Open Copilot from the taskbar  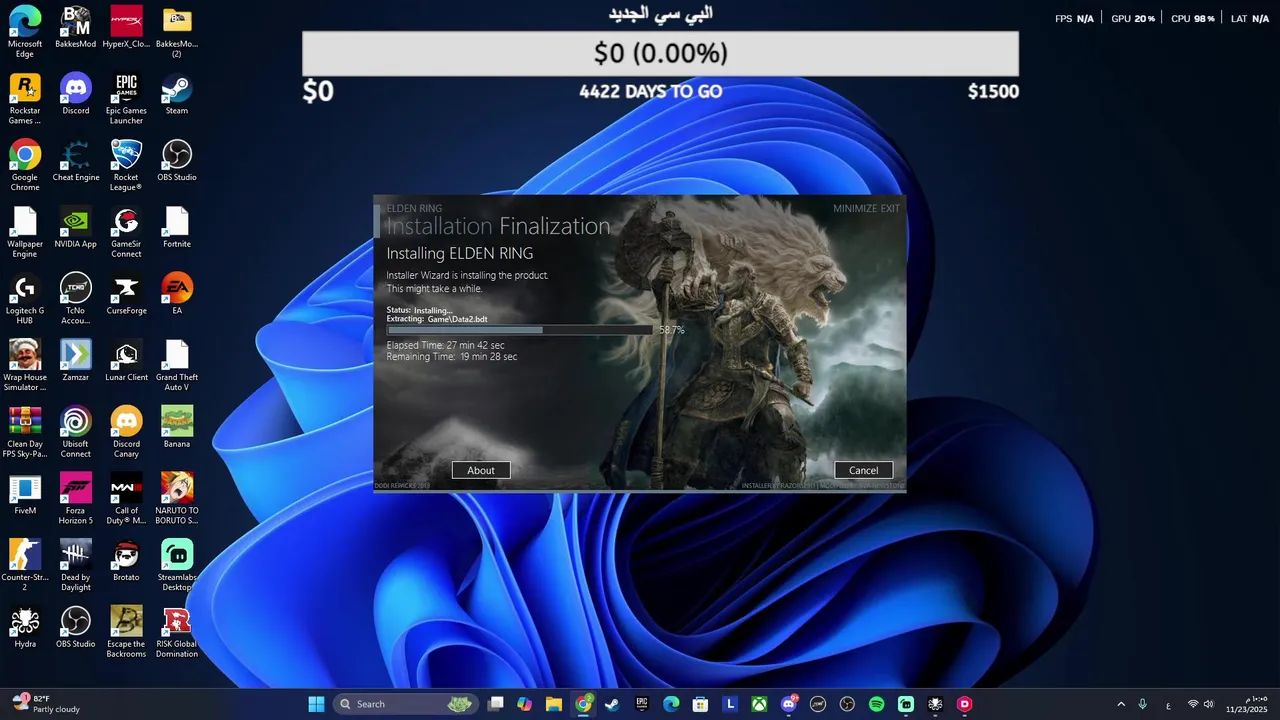coord(524,704)
